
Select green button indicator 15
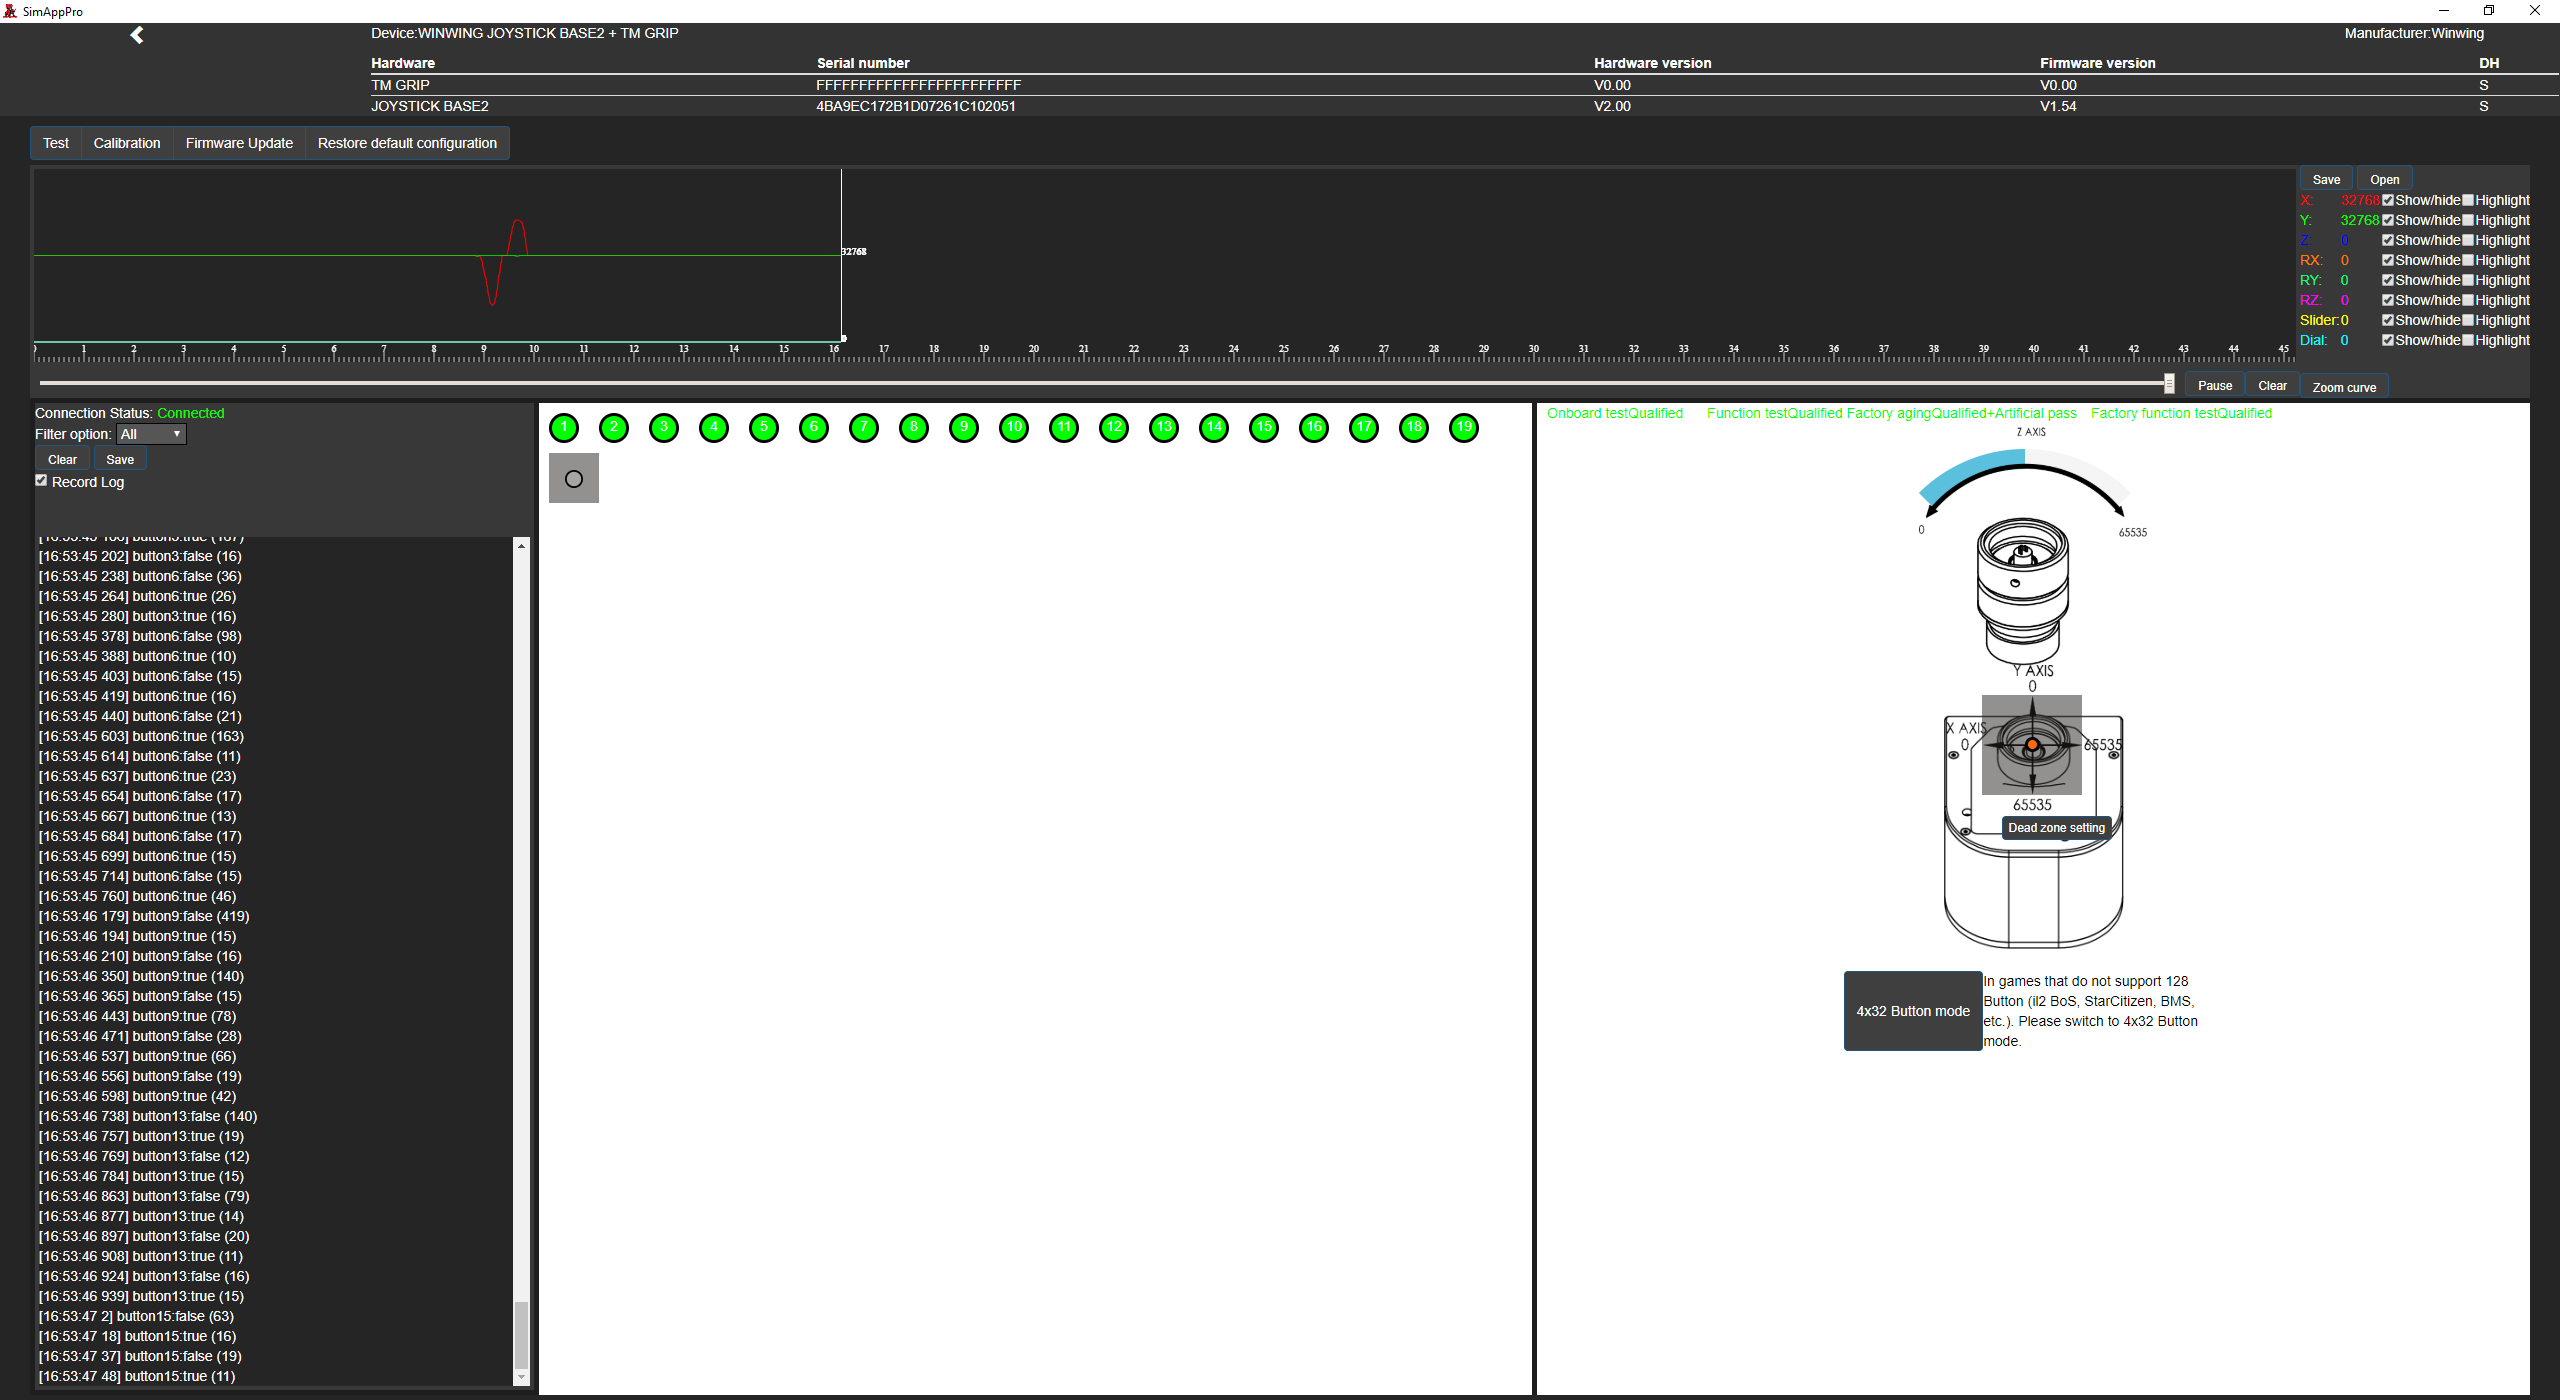(1264, 428)
